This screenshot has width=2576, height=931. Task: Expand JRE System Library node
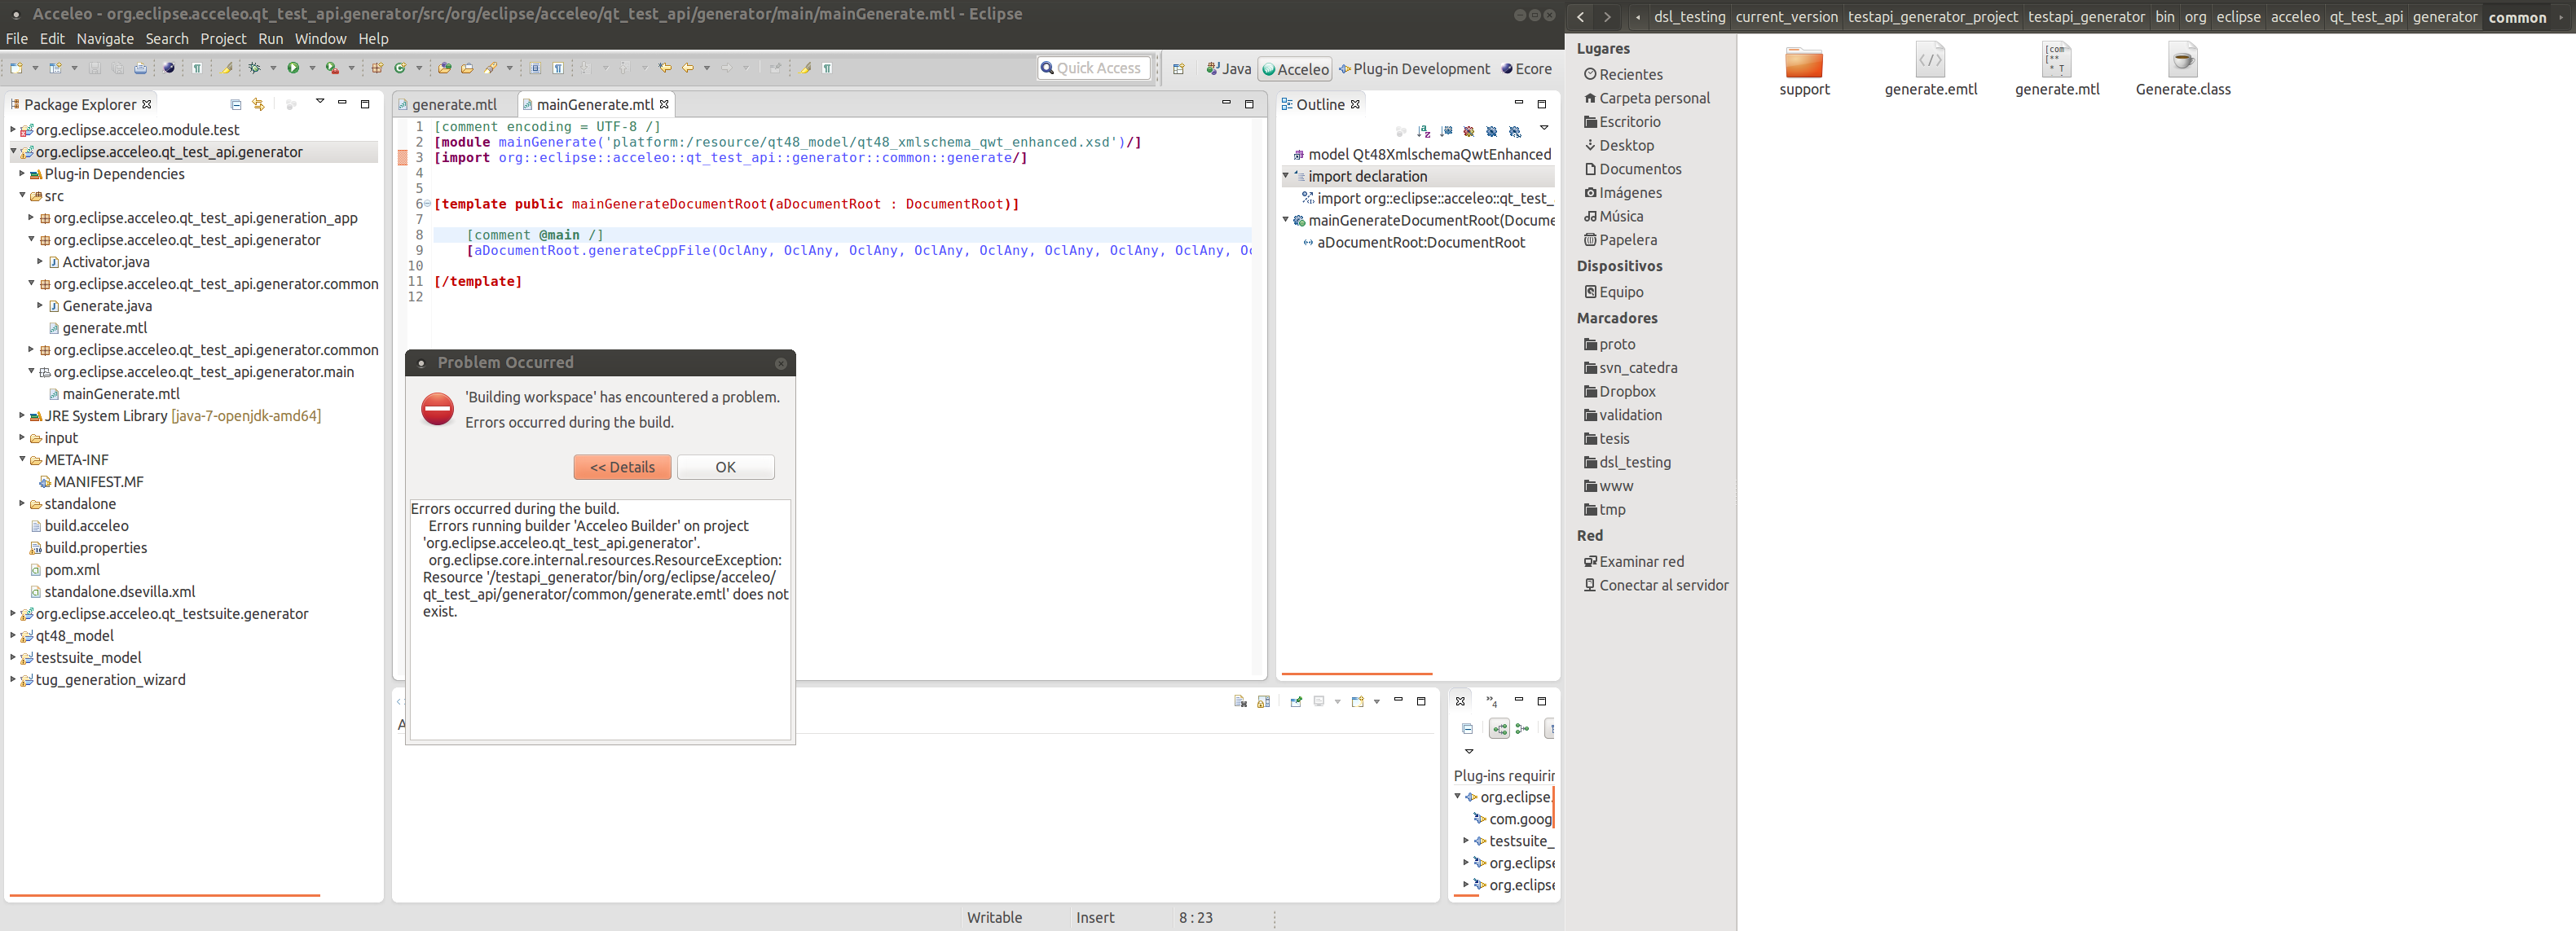point(22,415)
